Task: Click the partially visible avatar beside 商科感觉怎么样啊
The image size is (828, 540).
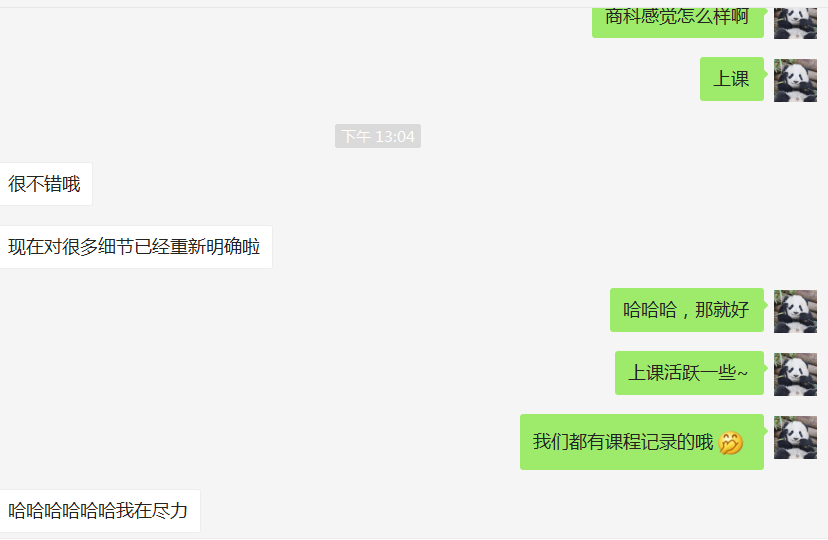Action: pos(795,23)
